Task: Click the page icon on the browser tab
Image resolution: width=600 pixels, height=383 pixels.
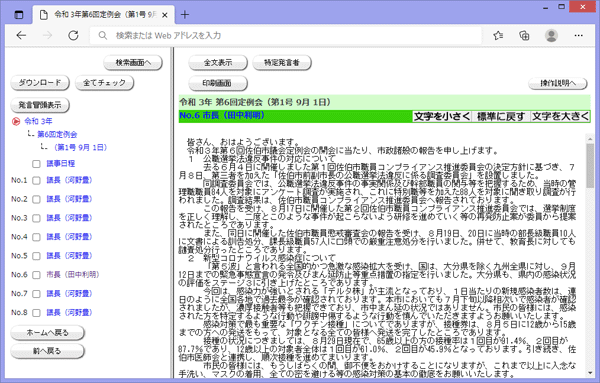Action: (44, 15)
